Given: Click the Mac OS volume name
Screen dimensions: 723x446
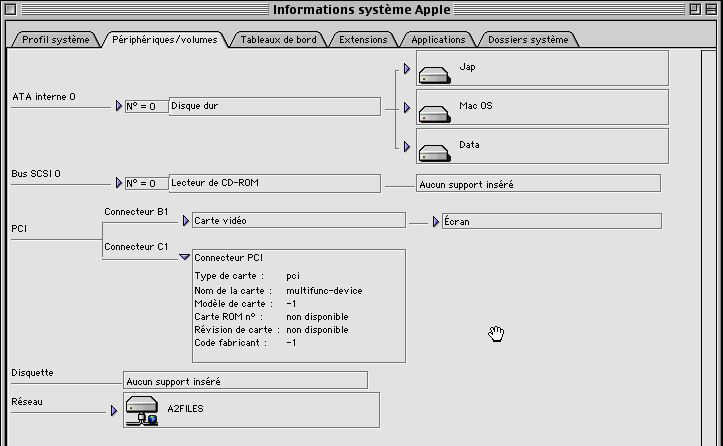Looking at the screenshot, I should tap(475, 106).
